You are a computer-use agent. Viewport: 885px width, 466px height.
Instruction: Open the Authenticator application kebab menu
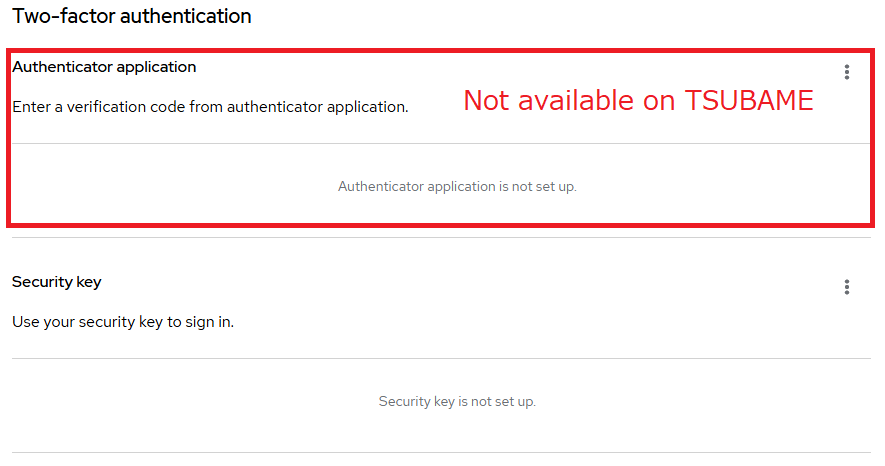846,72
